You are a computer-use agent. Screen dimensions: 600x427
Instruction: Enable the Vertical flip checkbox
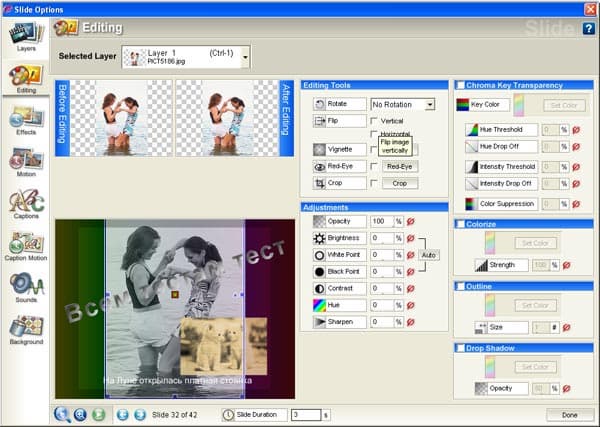point(374,121)
